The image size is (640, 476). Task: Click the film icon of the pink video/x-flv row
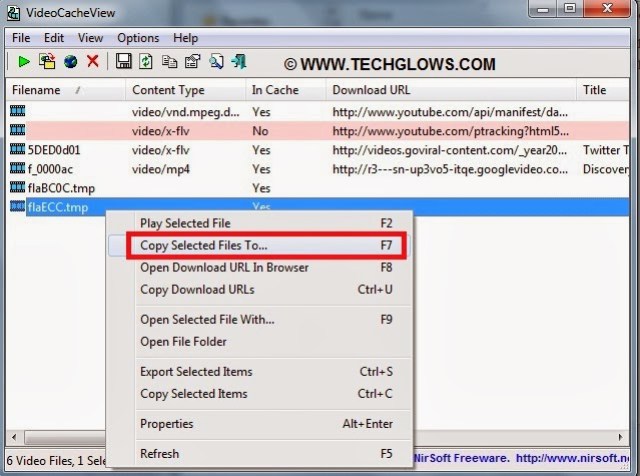coord(18,130)
